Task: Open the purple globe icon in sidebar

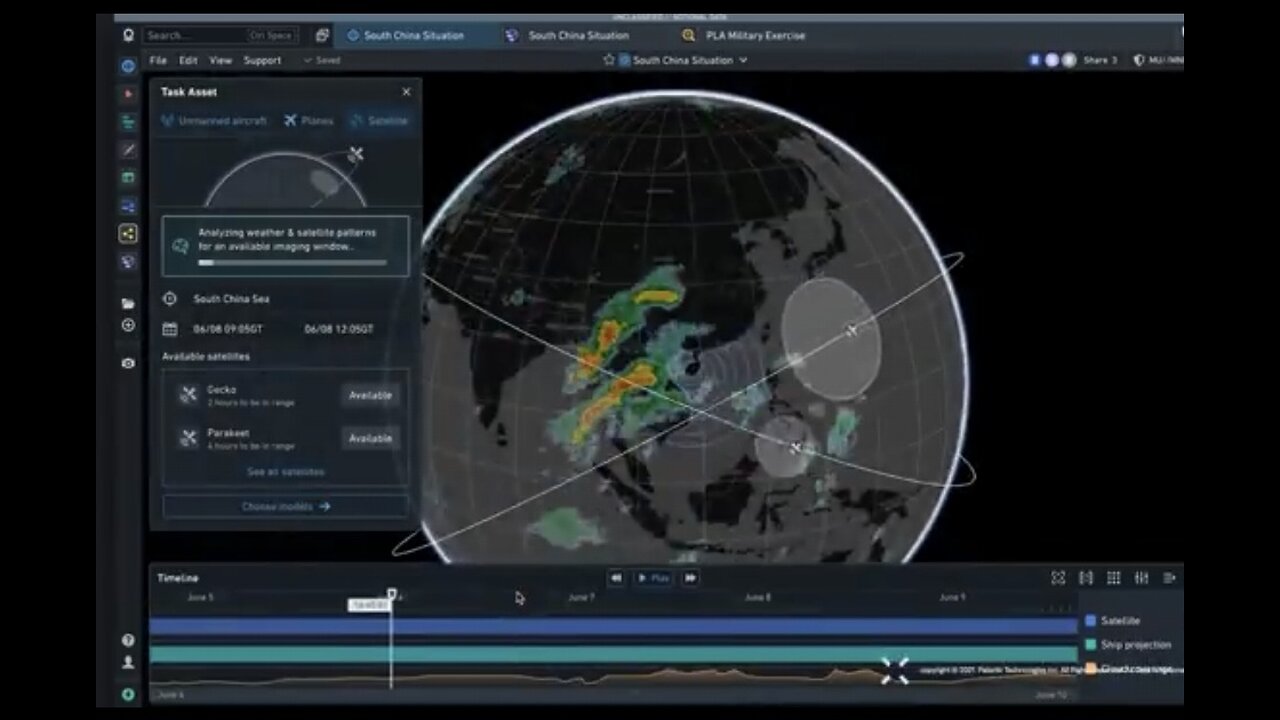Action: (128, 261)
